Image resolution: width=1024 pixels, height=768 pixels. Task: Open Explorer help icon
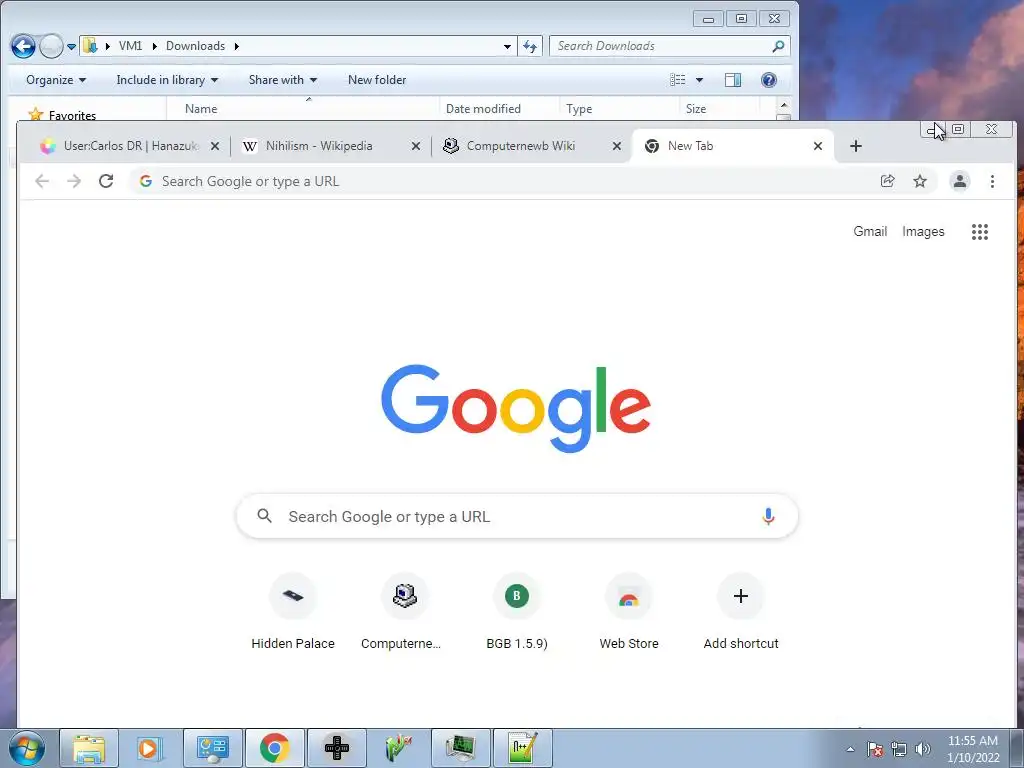point(769,80)
